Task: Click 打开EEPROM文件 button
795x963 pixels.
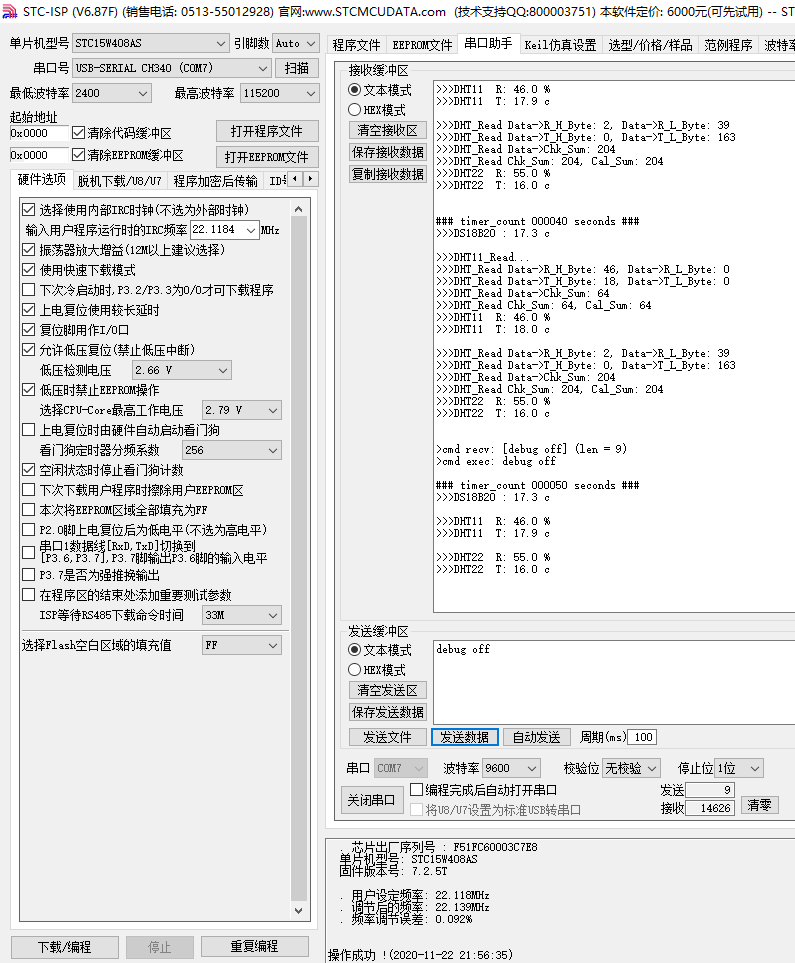Action: point(267,157)
